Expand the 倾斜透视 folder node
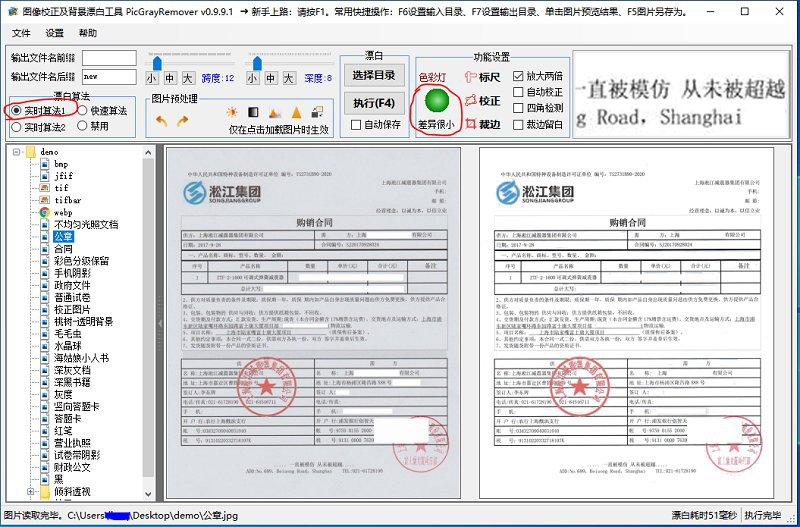The height and width of the screenshot is (527, 800). click(x=30, y=492)
